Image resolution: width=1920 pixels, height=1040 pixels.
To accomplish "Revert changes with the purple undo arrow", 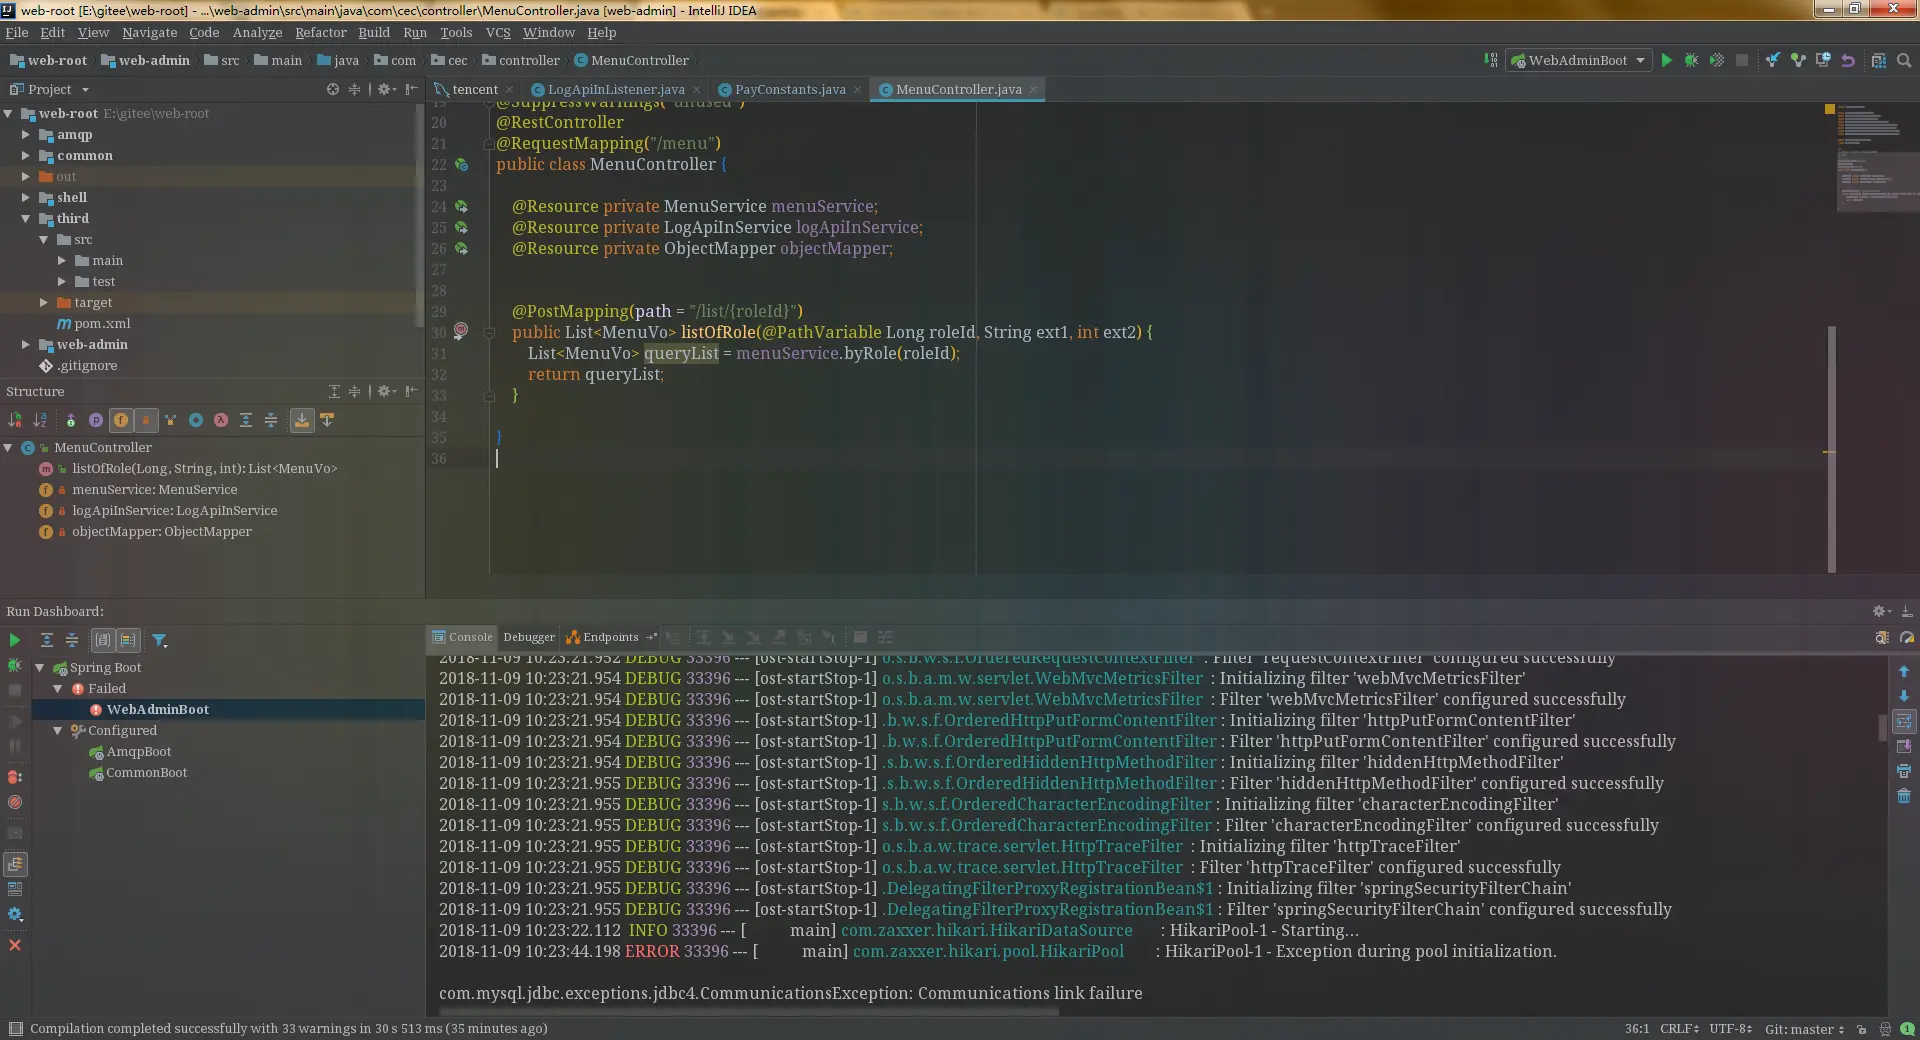I will (1848, 60).
